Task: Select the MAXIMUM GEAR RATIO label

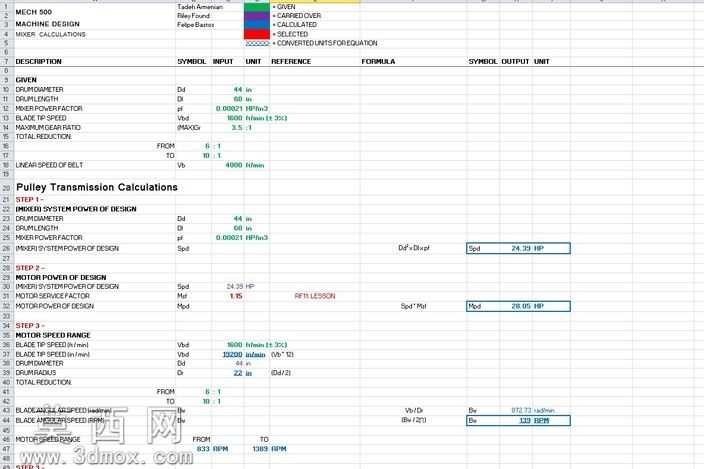Action: tap(48, 127)
